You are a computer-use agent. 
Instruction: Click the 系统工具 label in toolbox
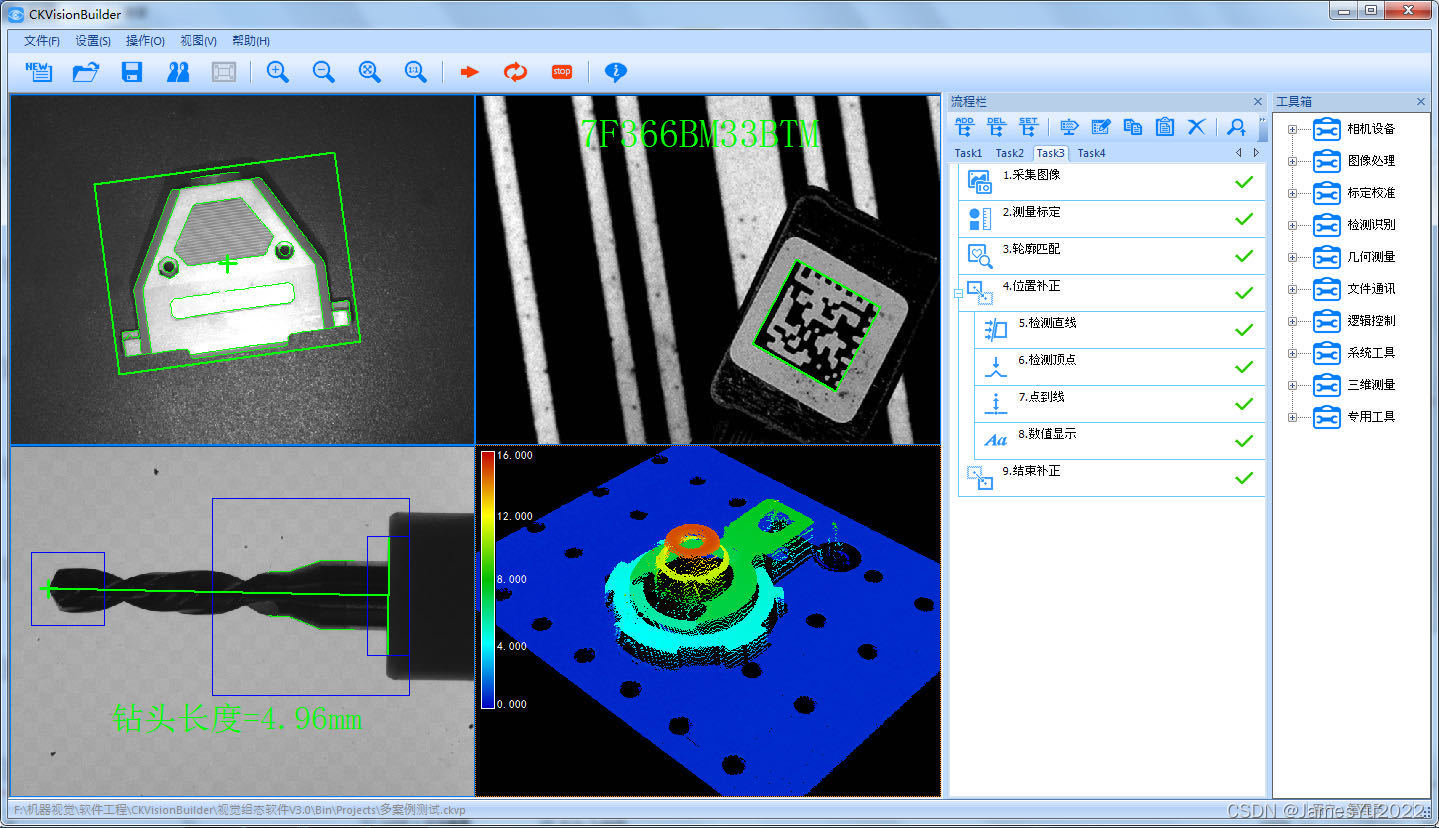pos(1371,353)
